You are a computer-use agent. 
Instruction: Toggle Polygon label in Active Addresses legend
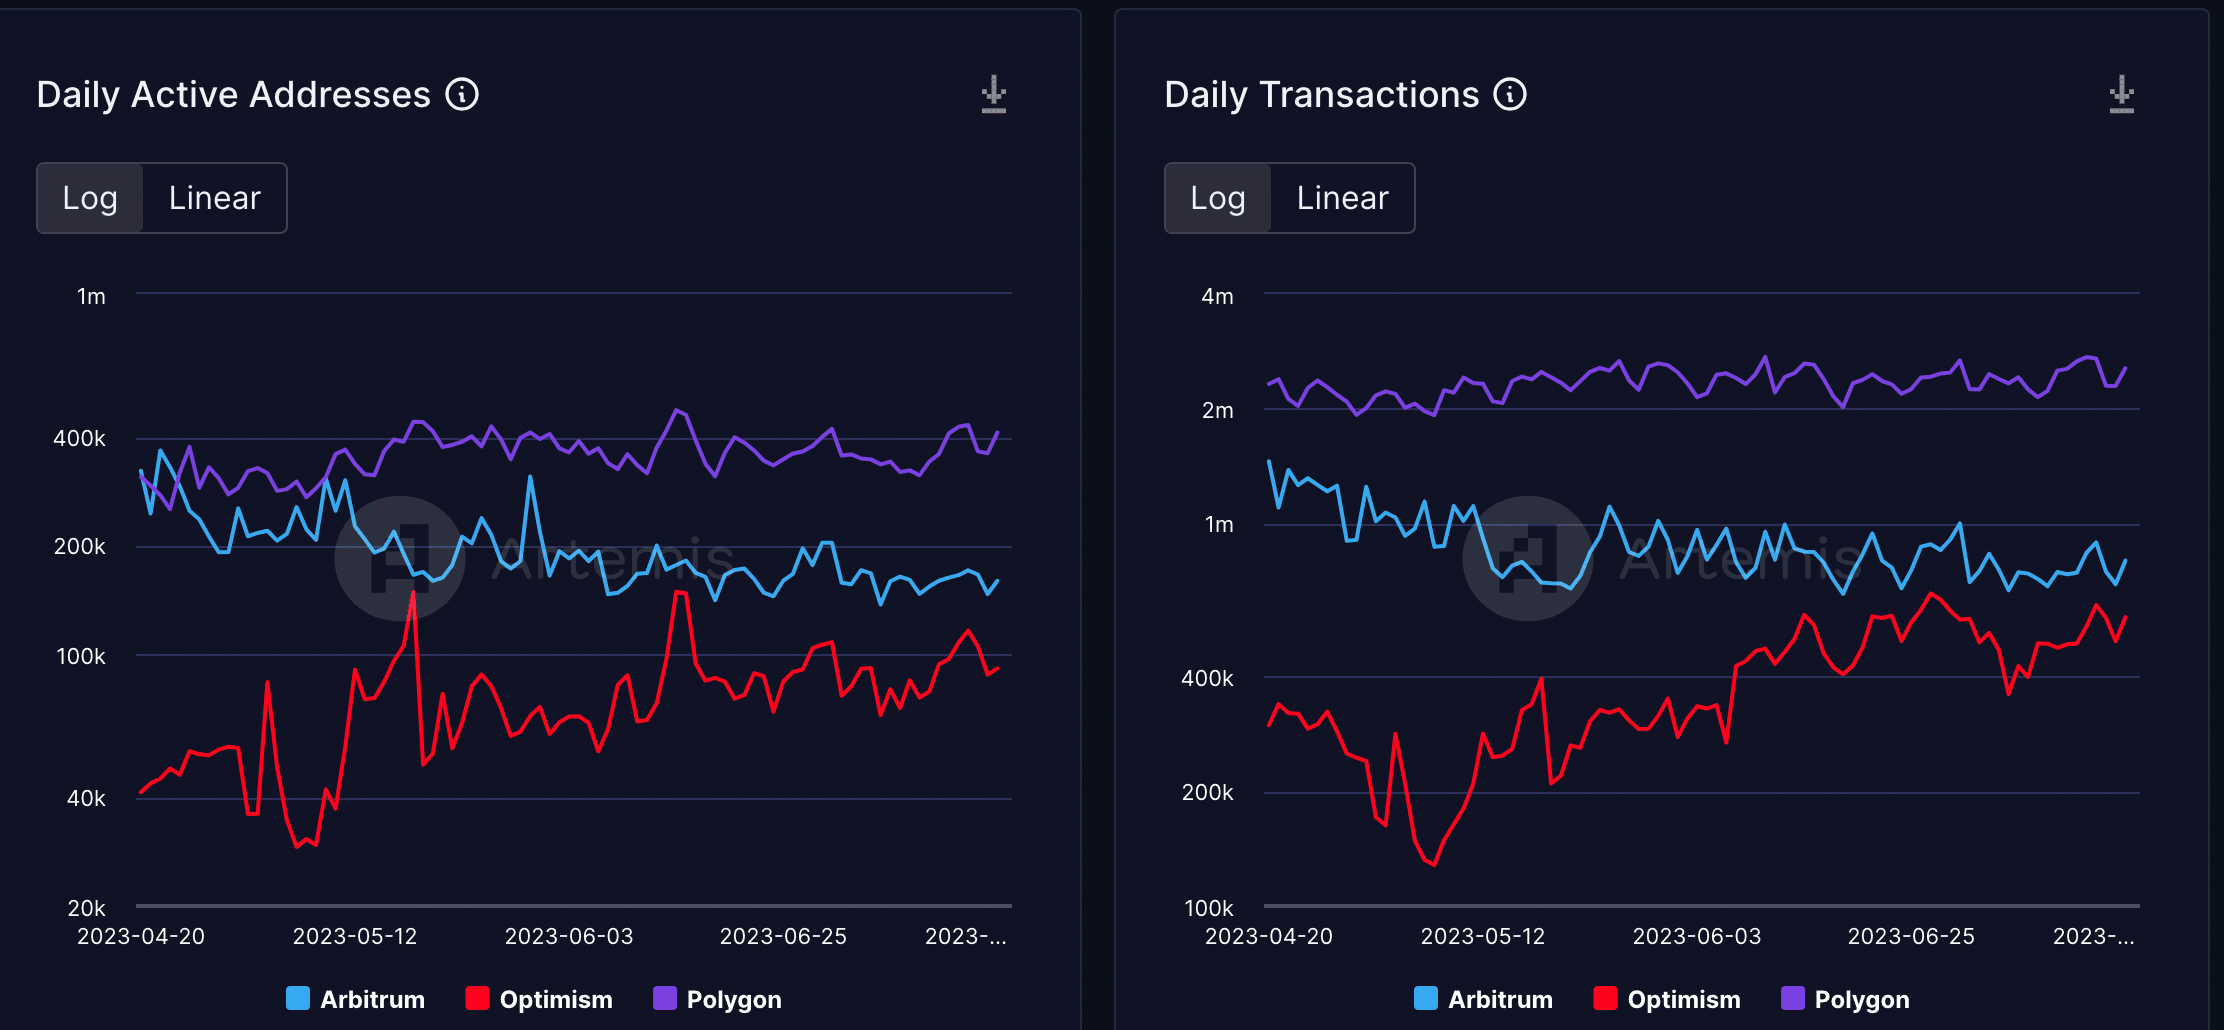[734, 1000]
